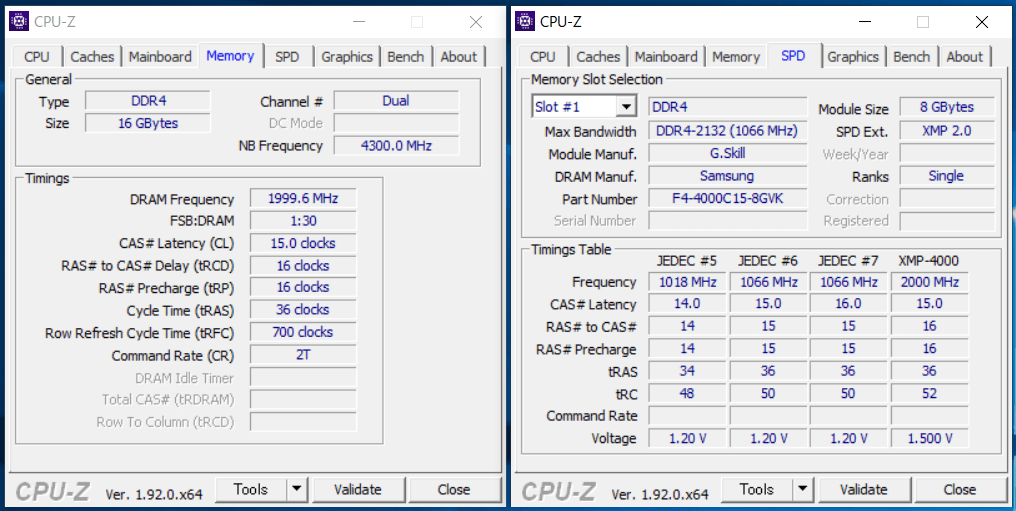This screenshot has width=1016, height=511.
Task: Click CPU-Z app icon in right window title bar
Action: 525,21
